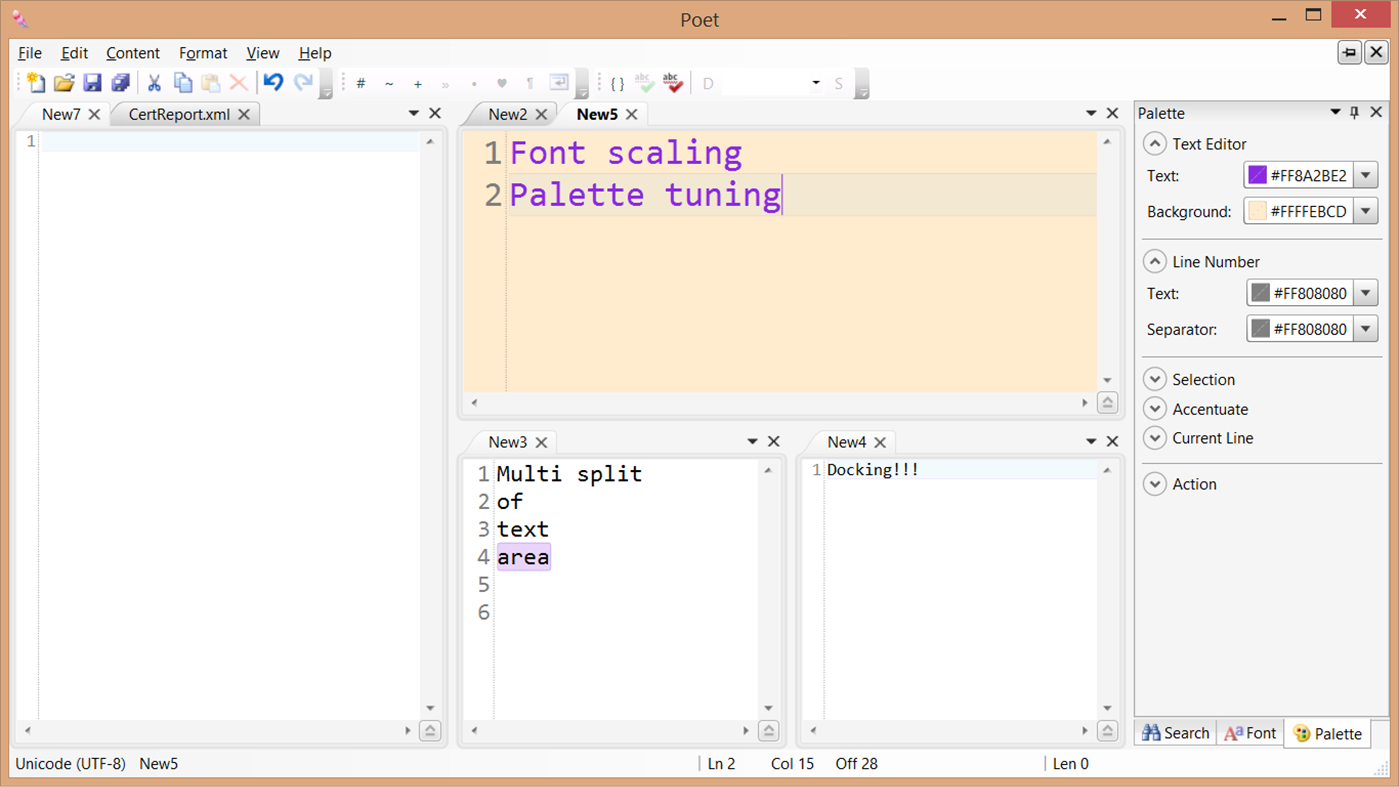1399x787 pixels.
Task: Toggle paragraph marks with the pilcrow icon
Action: tap(529, 83)
